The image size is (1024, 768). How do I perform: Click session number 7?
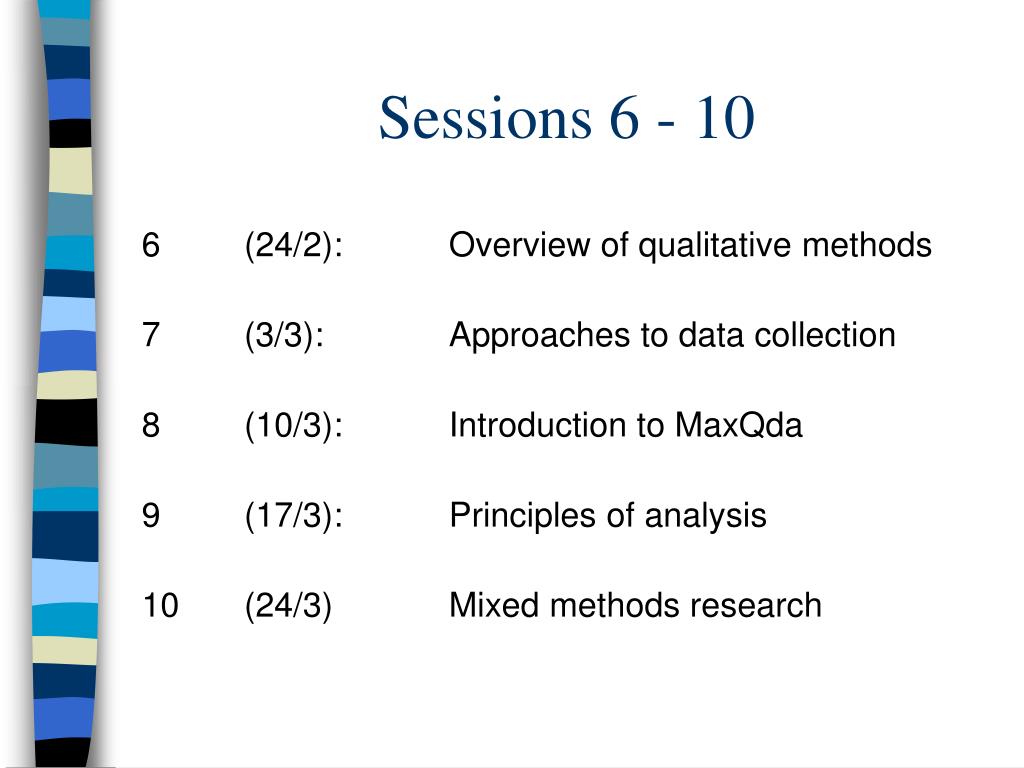pos(151,335)
